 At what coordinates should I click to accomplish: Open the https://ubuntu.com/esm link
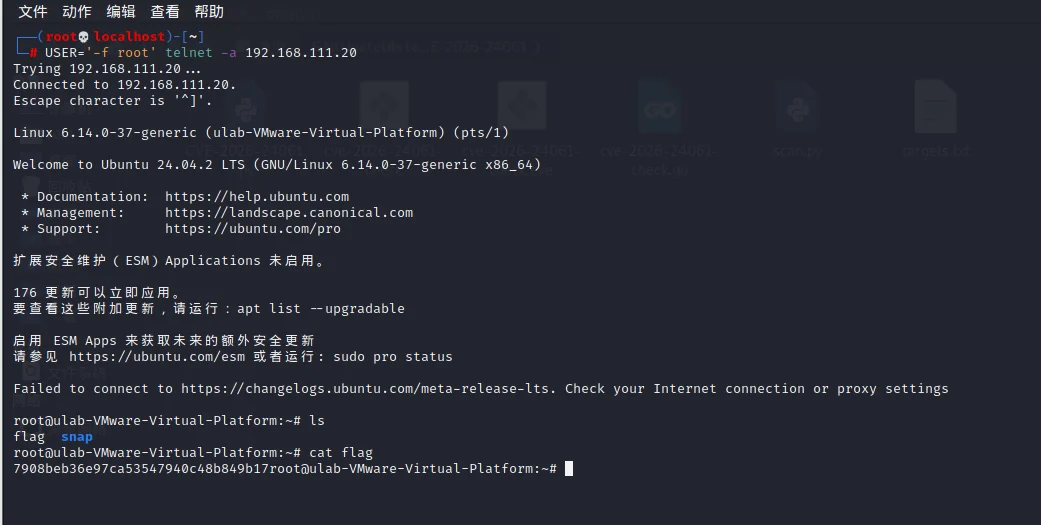[x=157, y=356]
